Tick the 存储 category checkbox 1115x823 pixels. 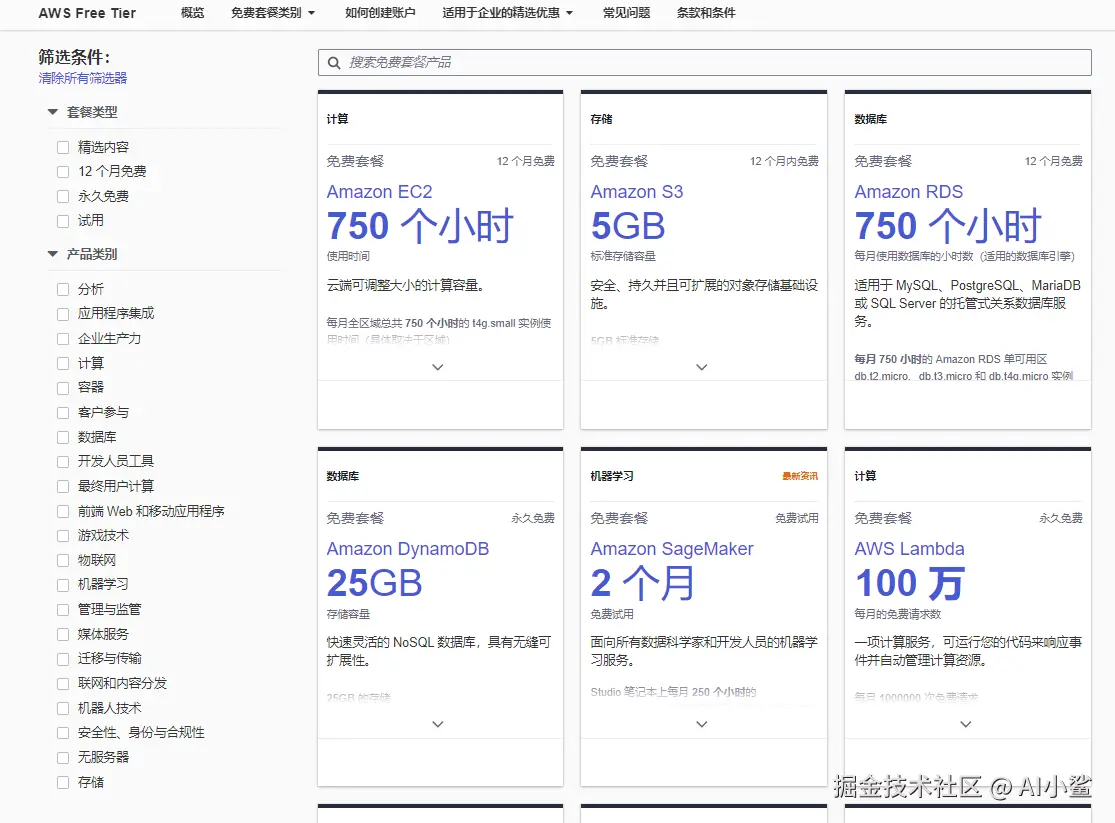click(x=63, y=782)
